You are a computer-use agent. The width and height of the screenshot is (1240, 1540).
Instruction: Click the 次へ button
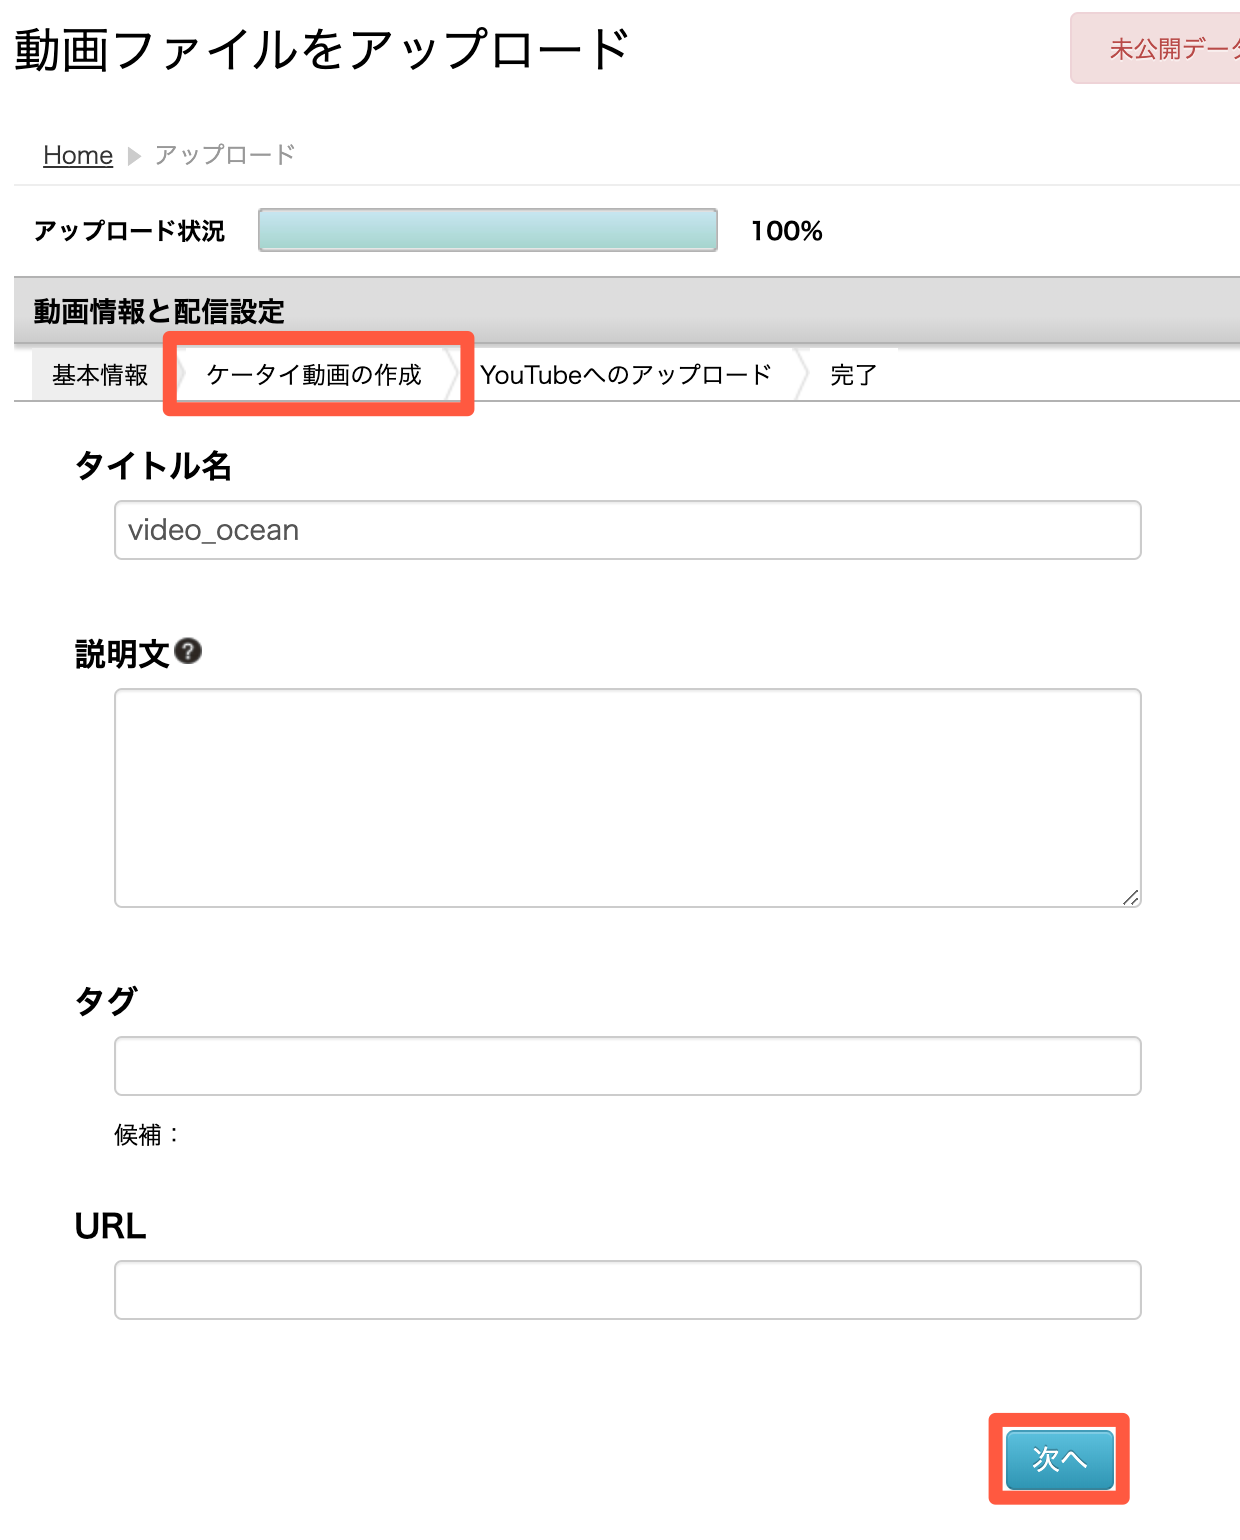[1059, 1459]
